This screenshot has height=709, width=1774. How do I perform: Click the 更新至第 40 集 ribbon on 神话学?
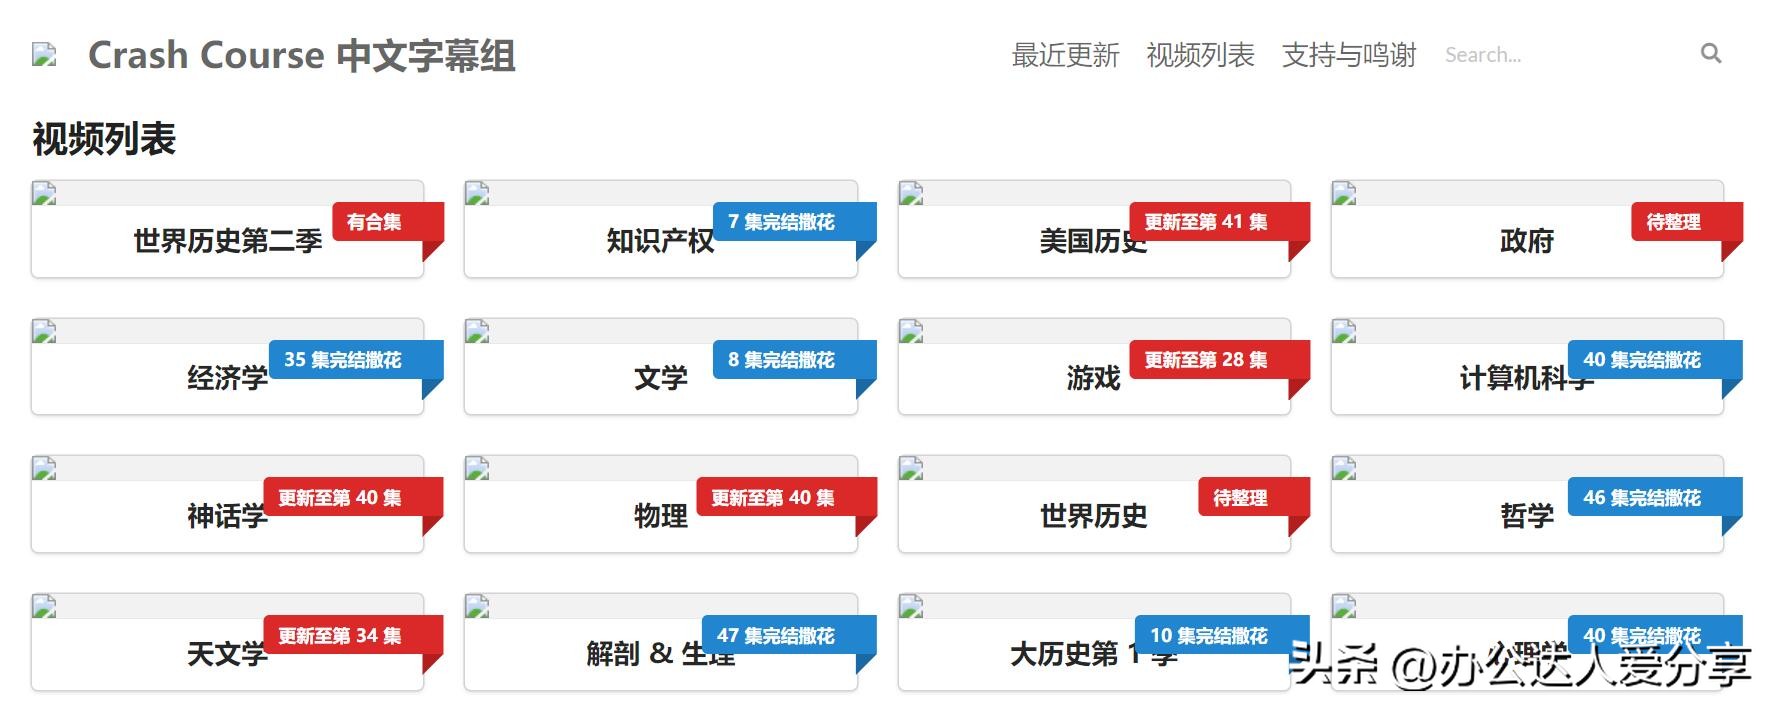354,498
